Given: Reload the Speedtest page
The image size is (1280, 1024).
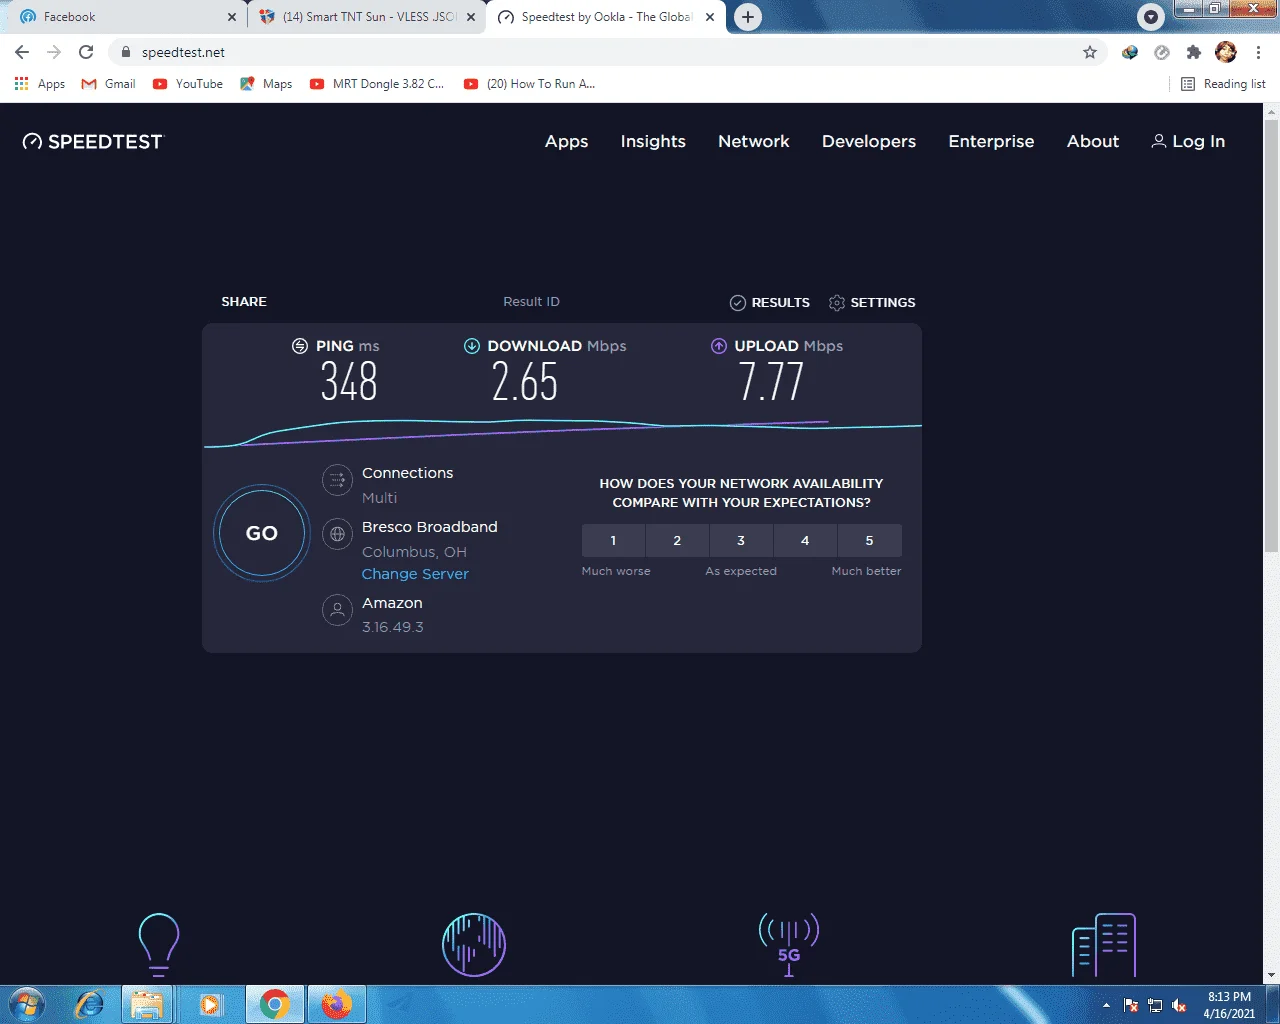Looking at the screenshot, I should [x=86, y=52].
